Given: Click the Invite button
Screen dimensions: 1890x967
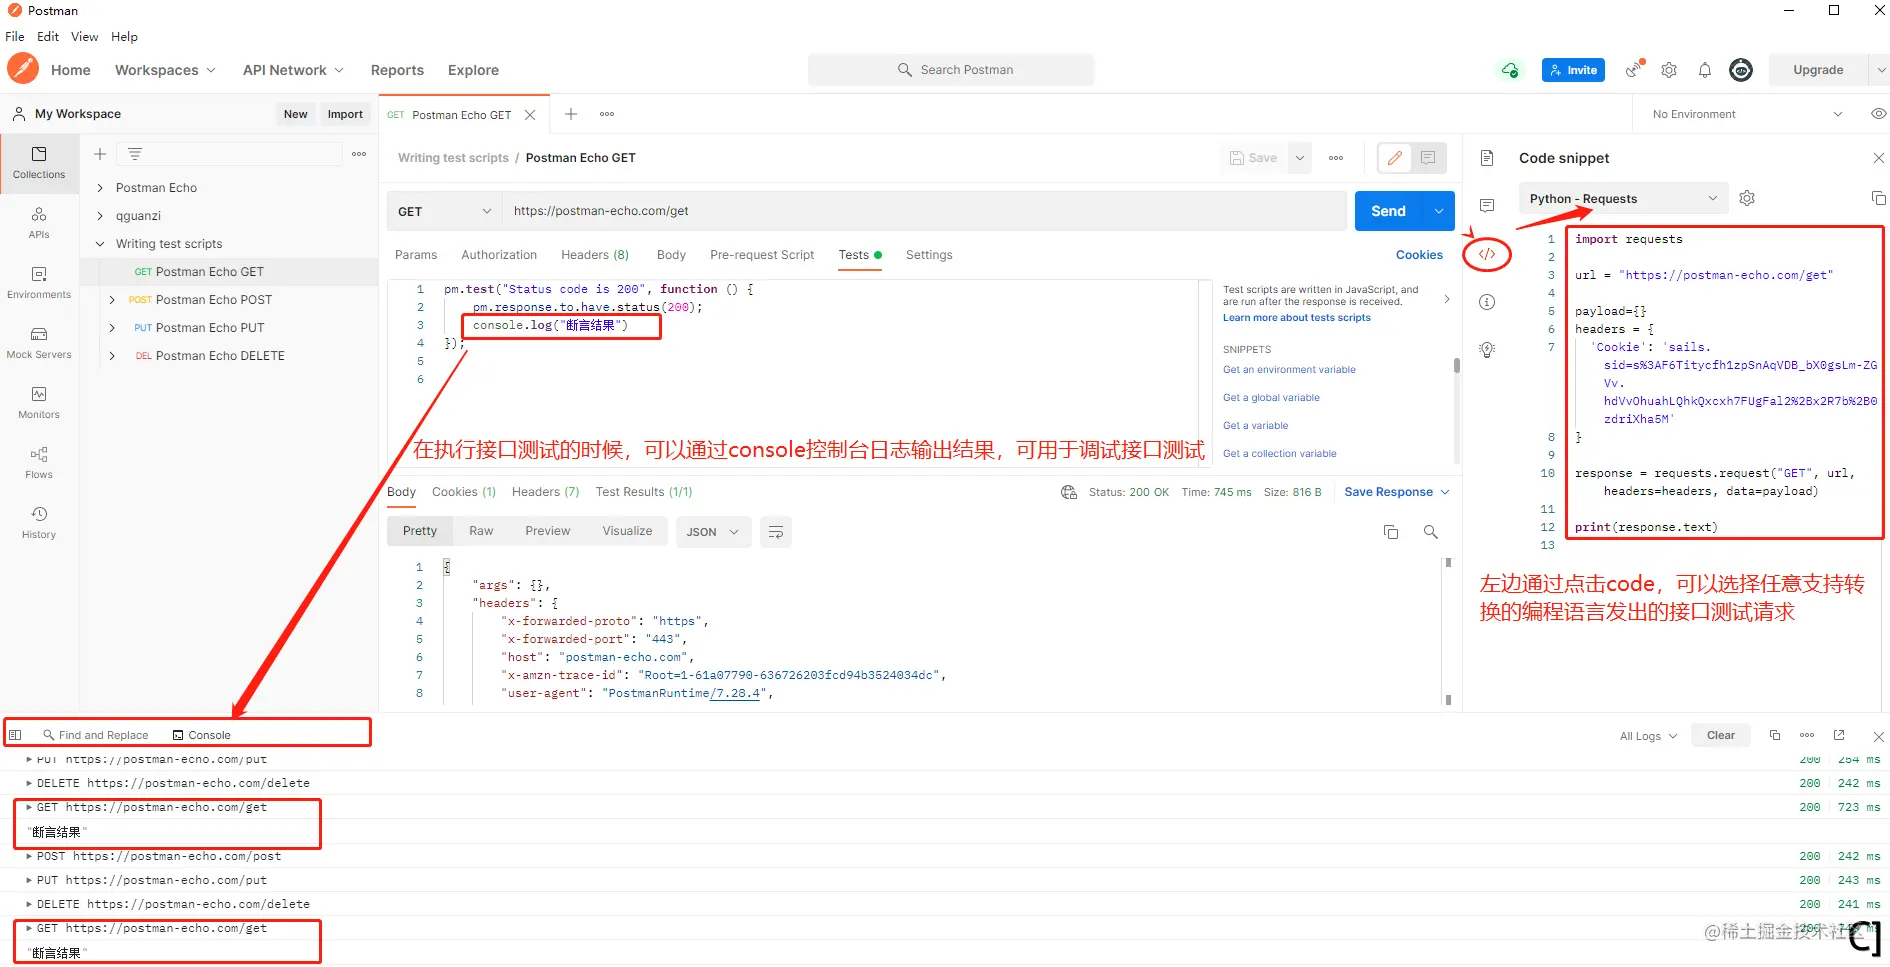Looking at the screenshot, I should click(x=1573, y=70).
